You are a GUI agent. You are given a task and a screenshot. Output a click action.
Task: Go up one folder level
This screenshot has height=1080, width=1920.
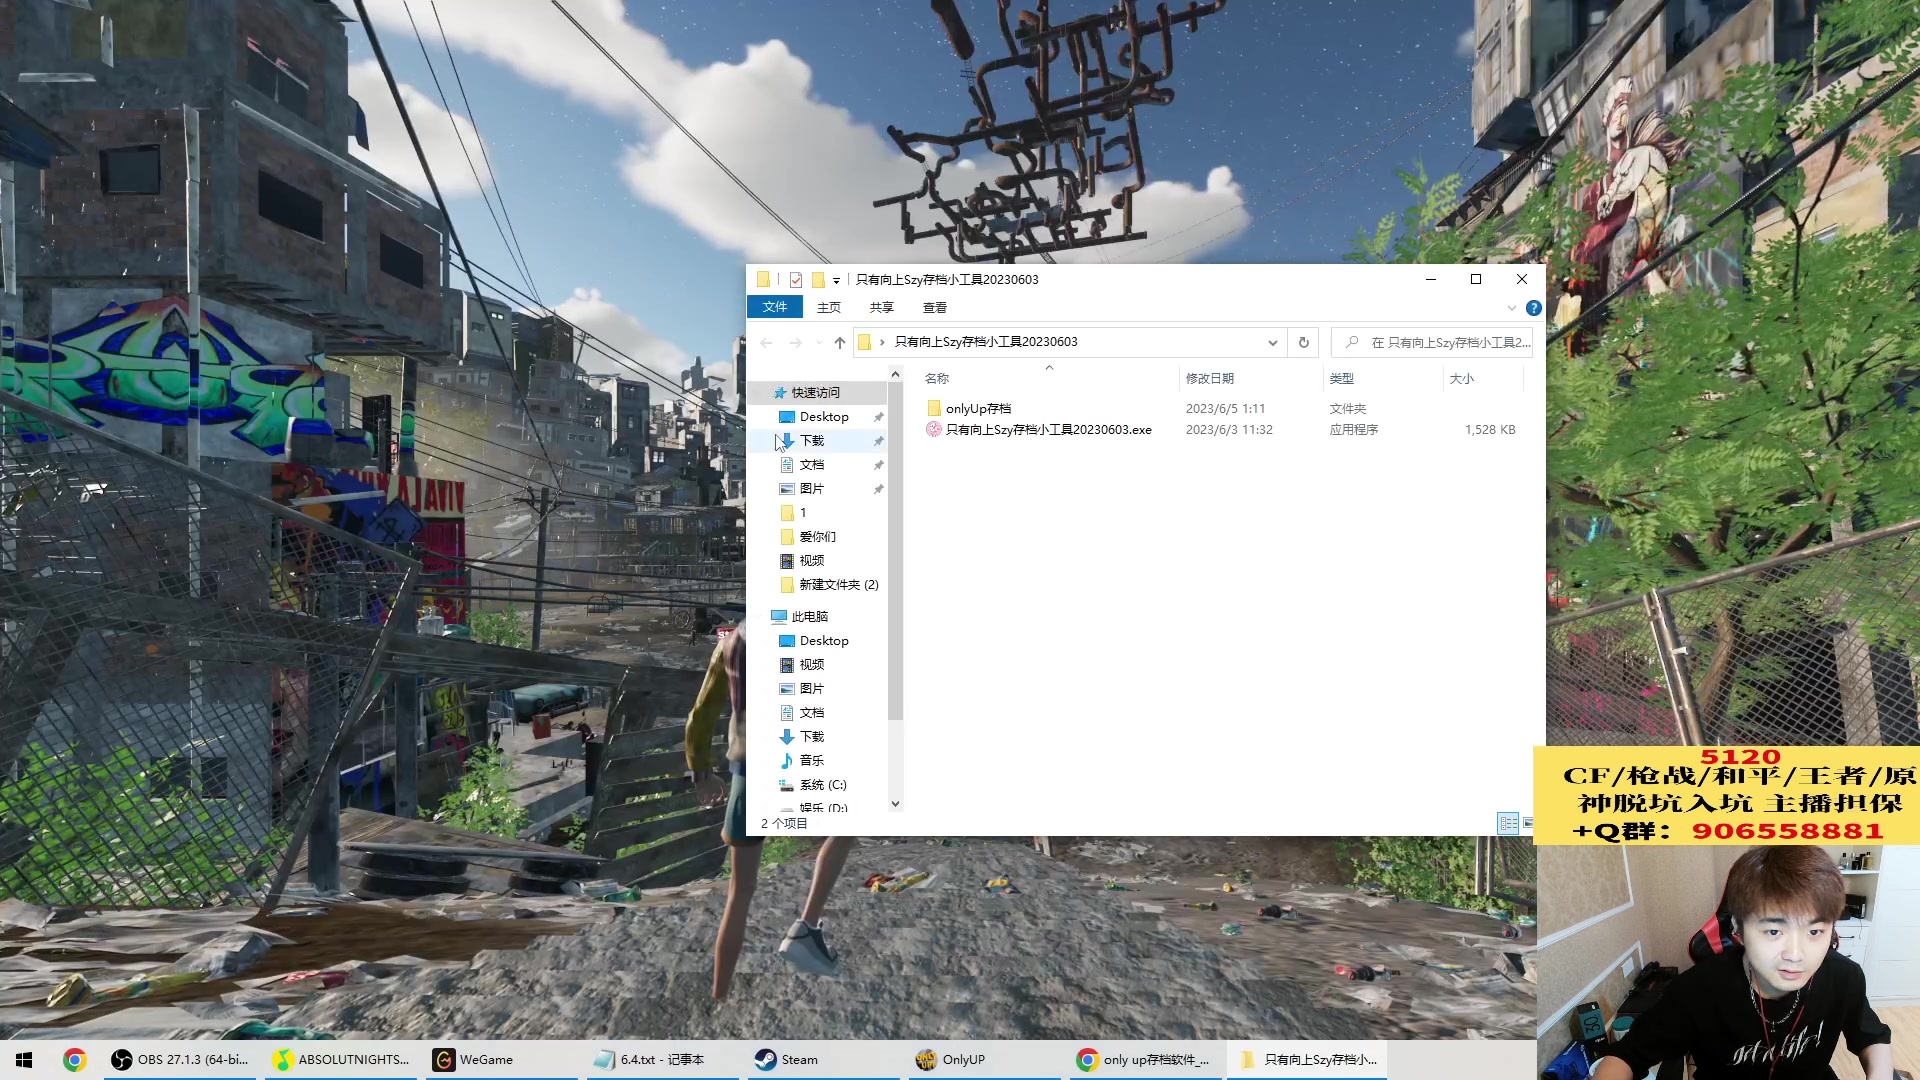click(840, 342)
